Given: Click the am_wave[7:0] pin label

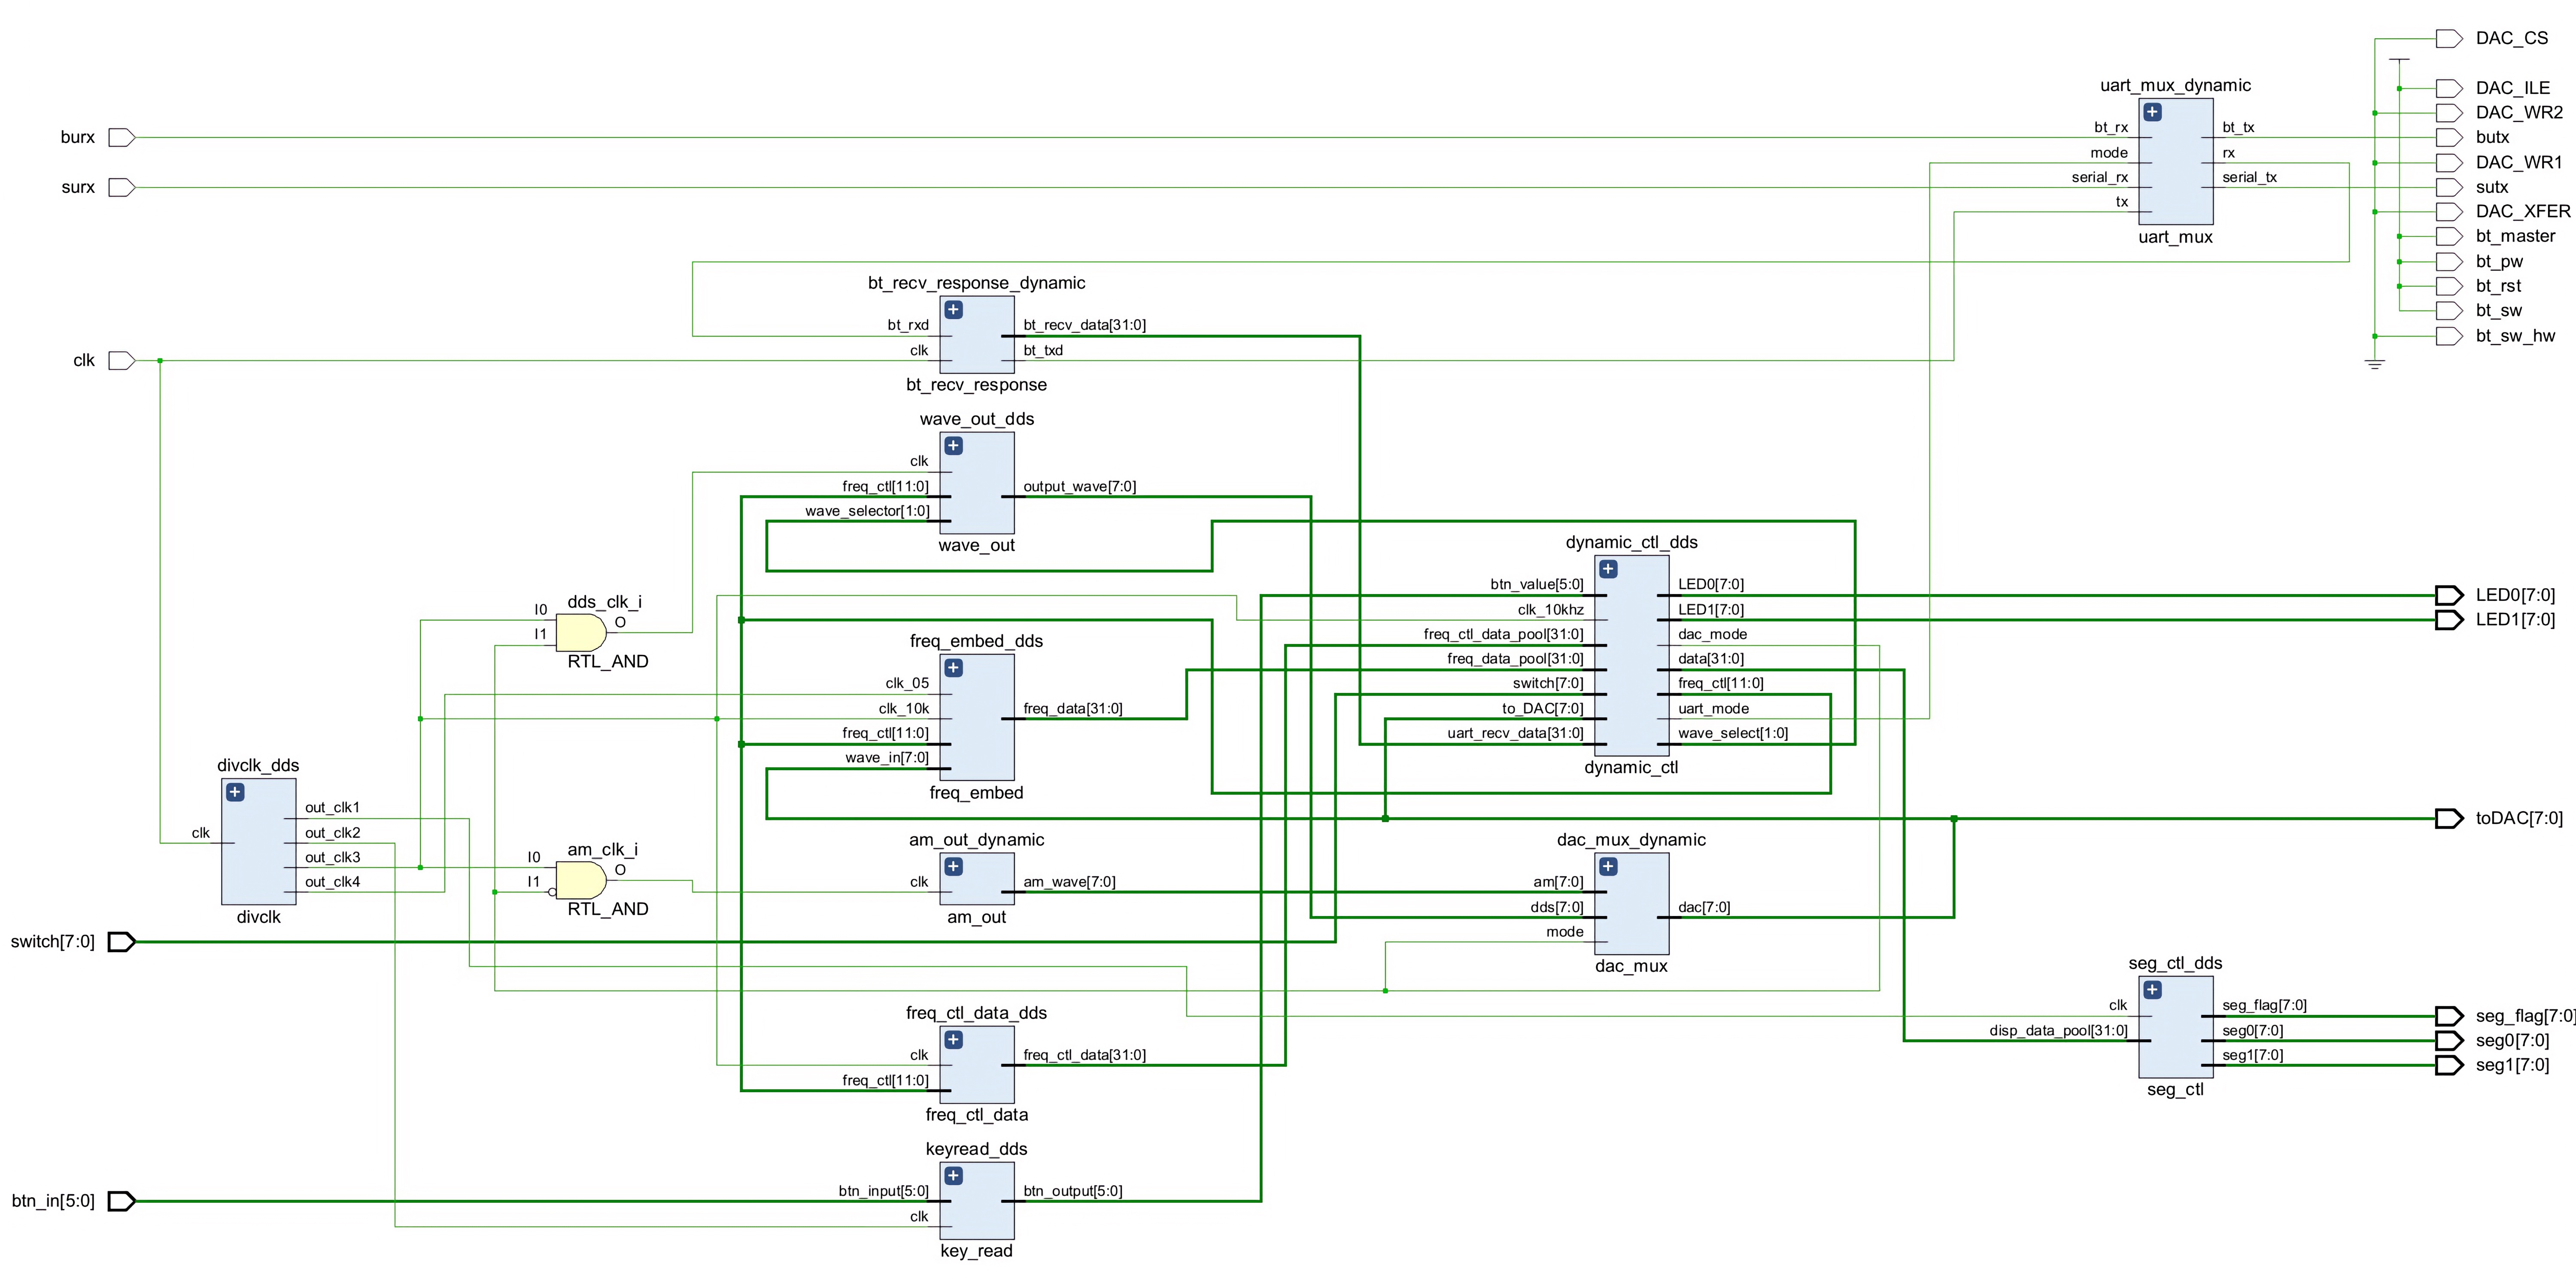Looking at the screenshot, I should 1069,882.
